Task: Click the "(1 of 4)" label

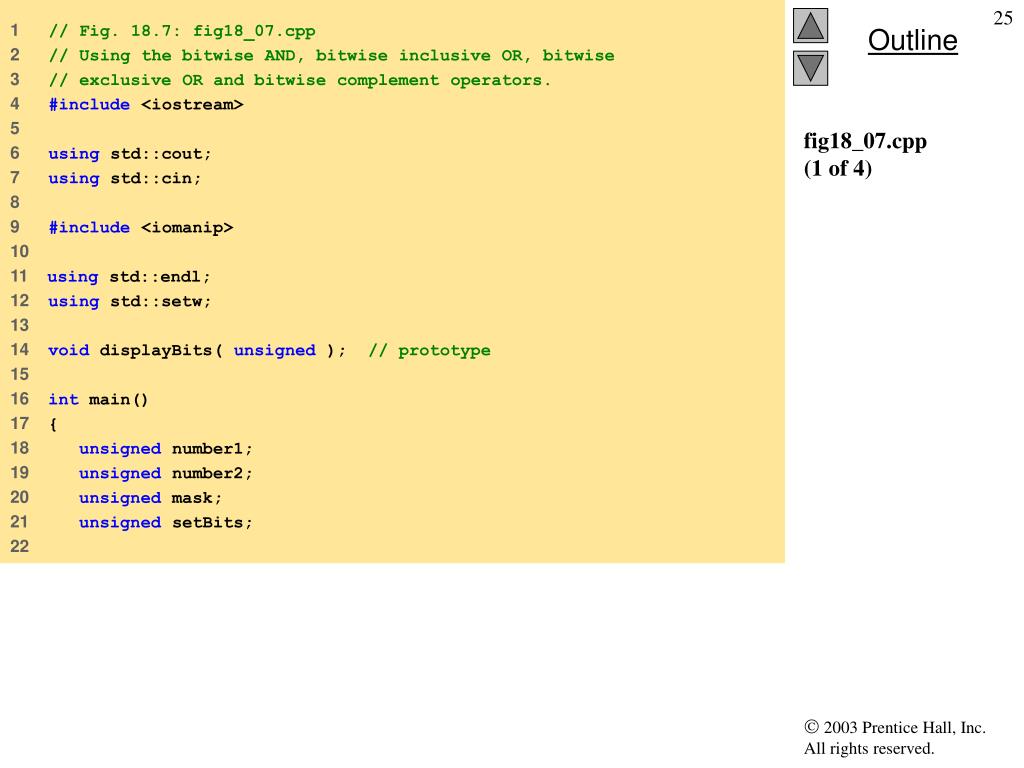Action: [x=837, y=168]
